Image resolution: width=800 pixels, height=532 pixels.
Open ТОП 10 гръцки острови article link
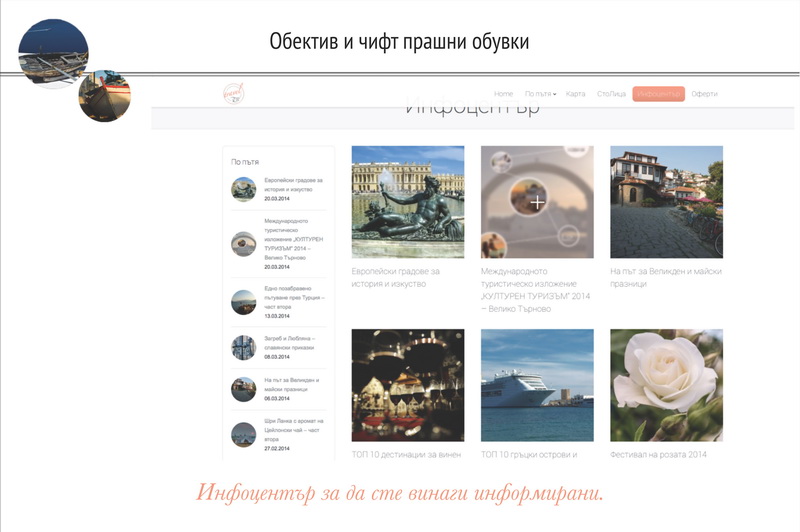click(x=529, y=454)
